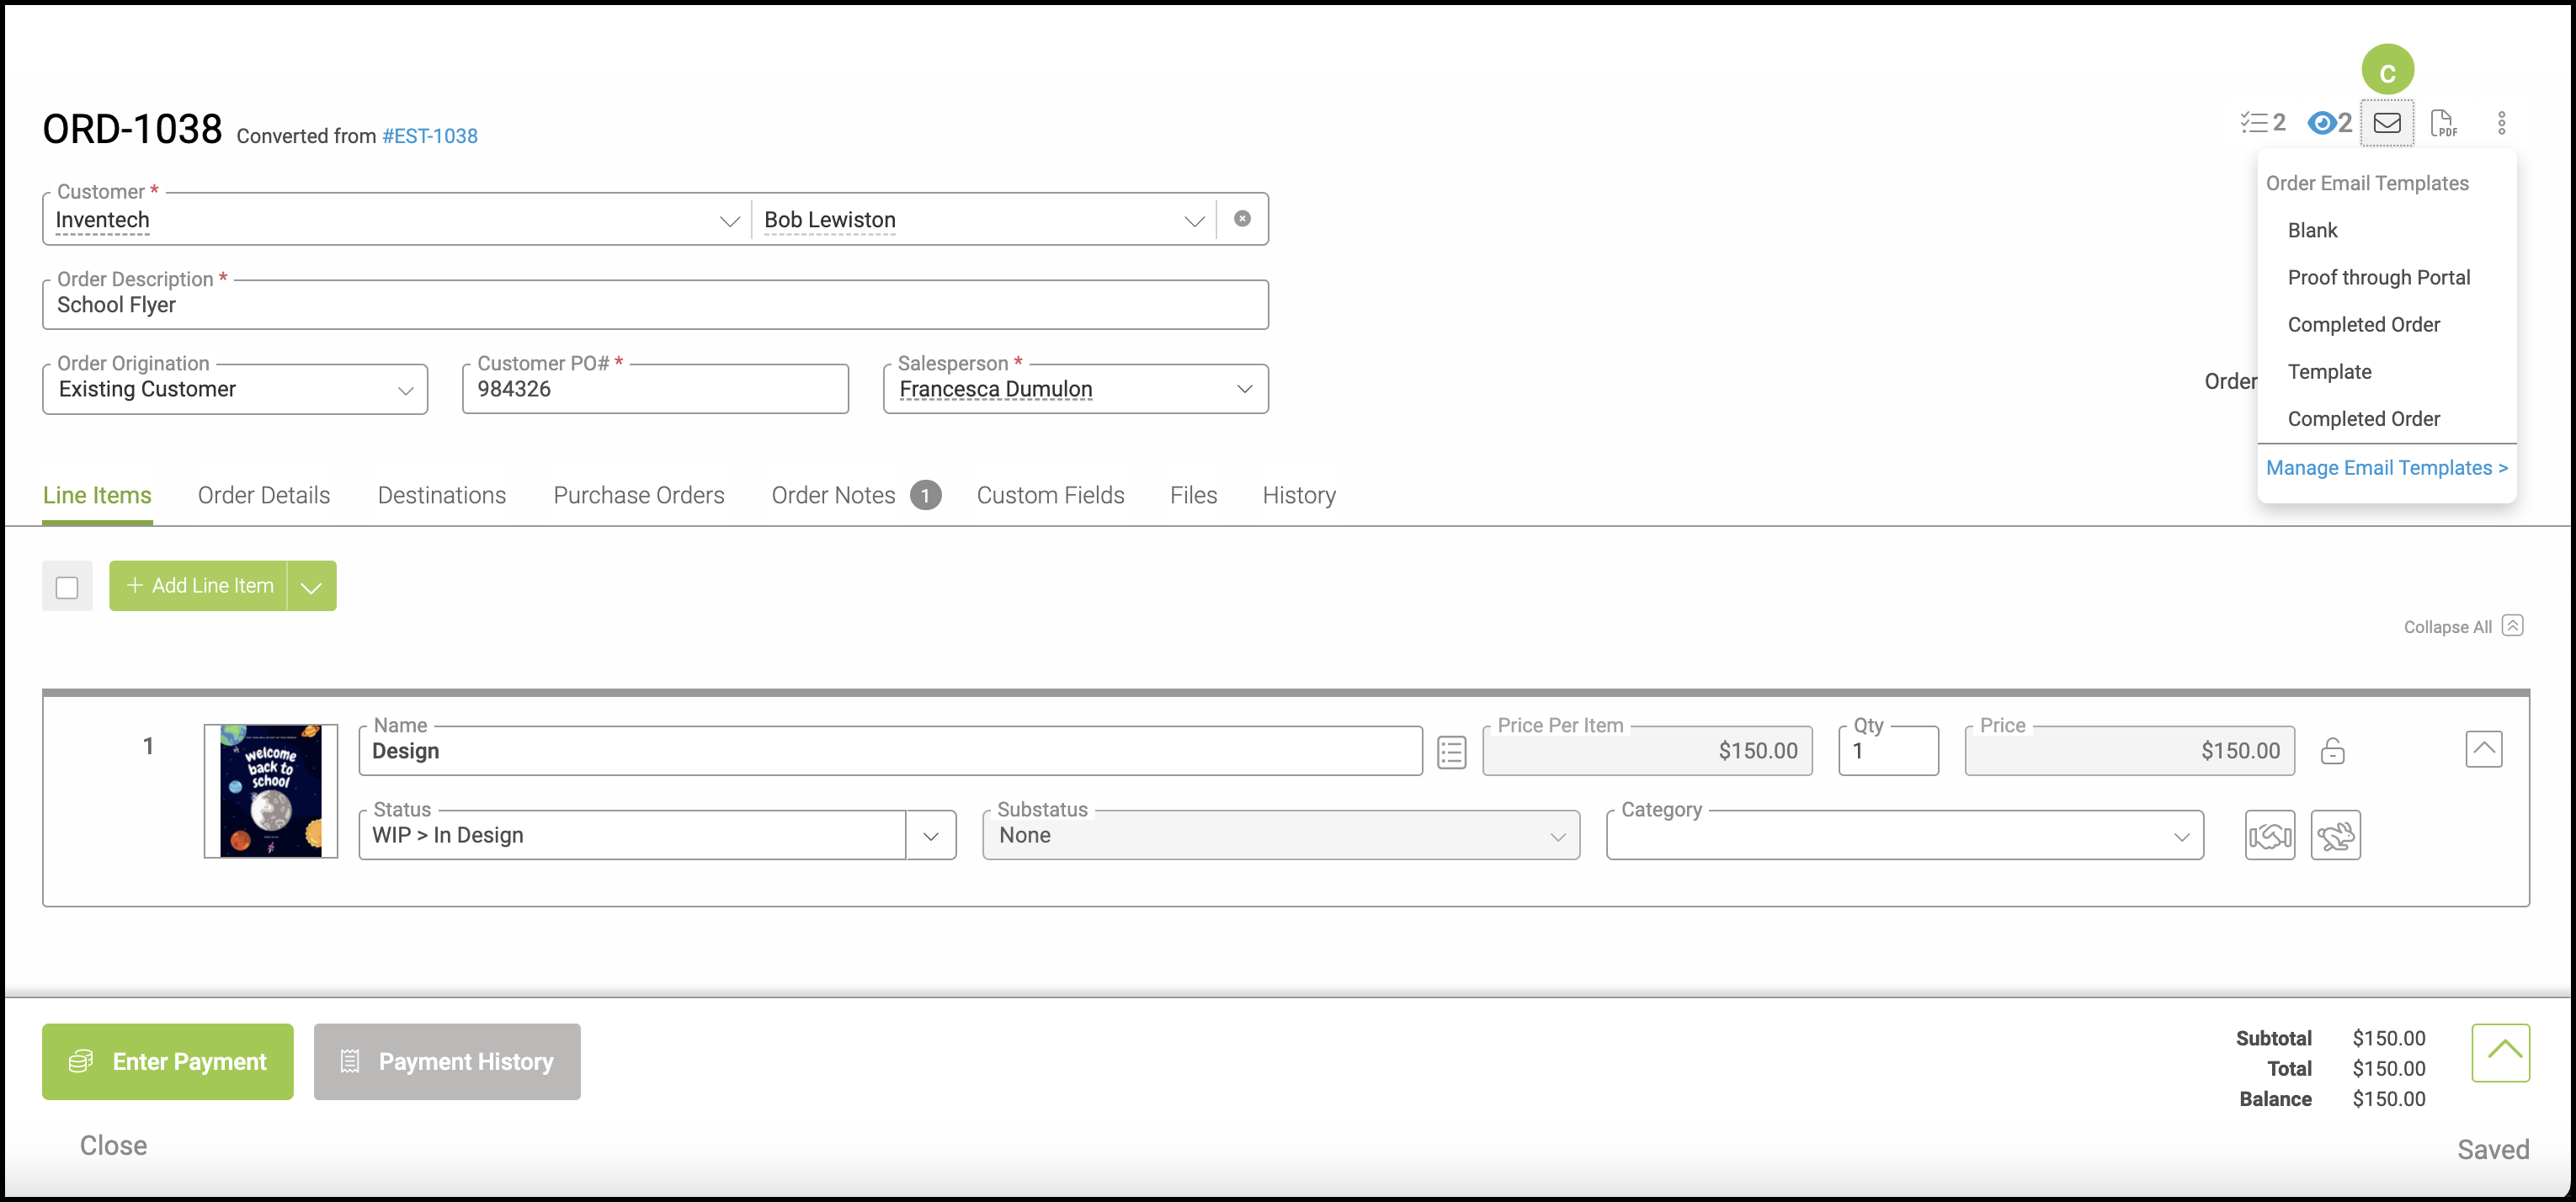This screenshot has height=1202, width=2576.
Task: Open the PDF export icon
Action: point(2443,123)
